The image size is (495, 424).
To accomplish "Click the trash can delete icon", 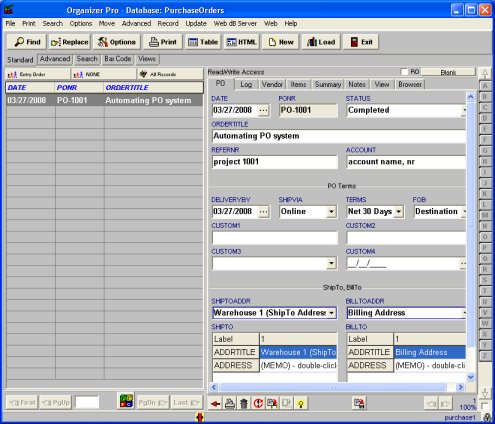I will click(x=244, y=404).
